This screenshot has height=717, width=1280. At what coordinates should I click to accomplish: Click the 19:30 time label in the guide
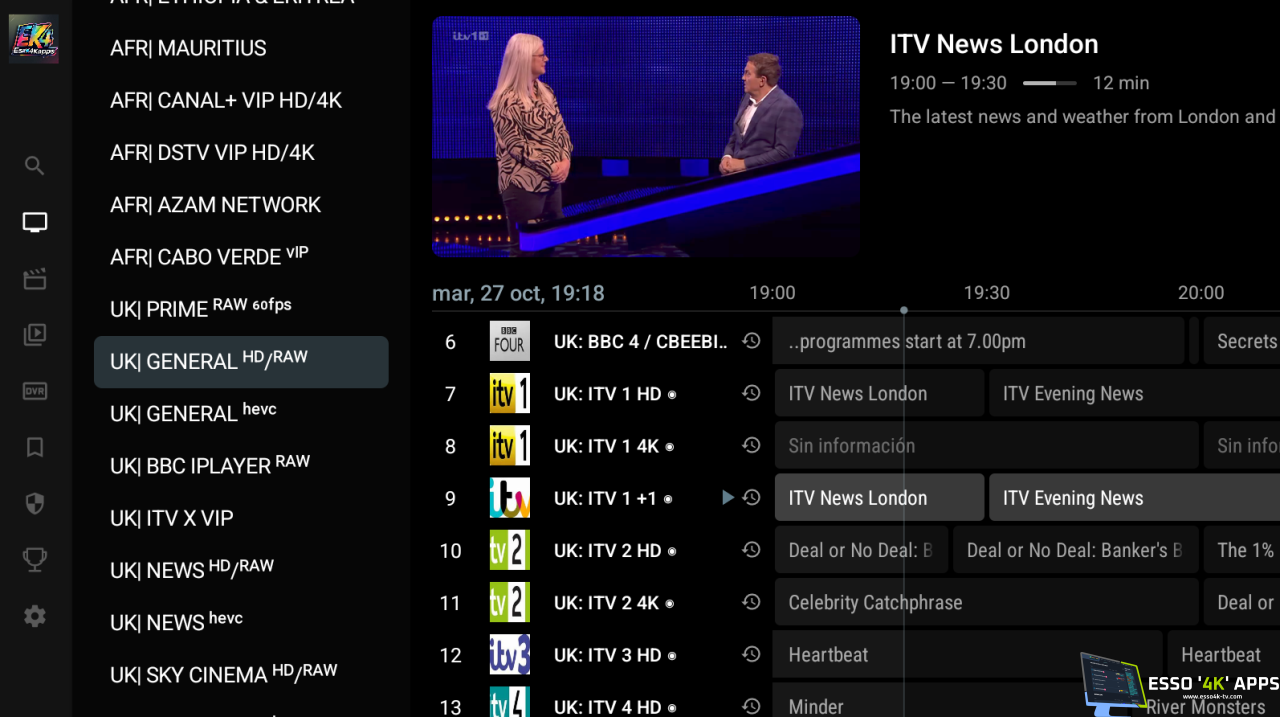tap(987, 293)
